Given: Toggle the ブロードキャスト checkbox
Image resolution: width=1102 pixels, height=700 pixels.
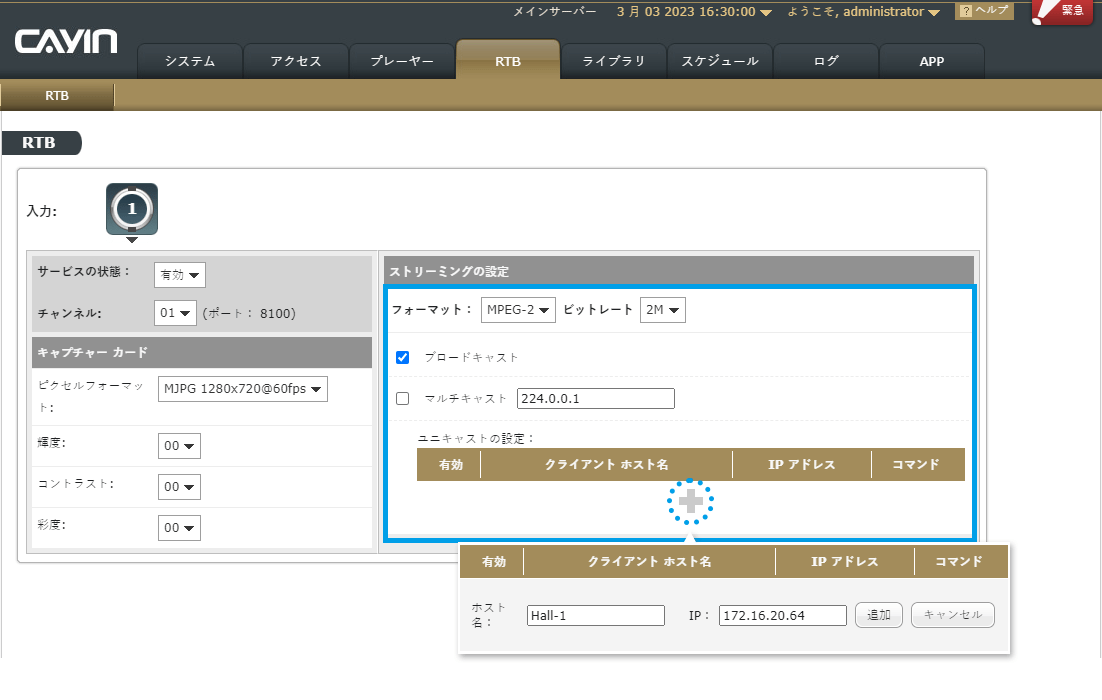Looking at the screenshot, I should tap(403, 358).
